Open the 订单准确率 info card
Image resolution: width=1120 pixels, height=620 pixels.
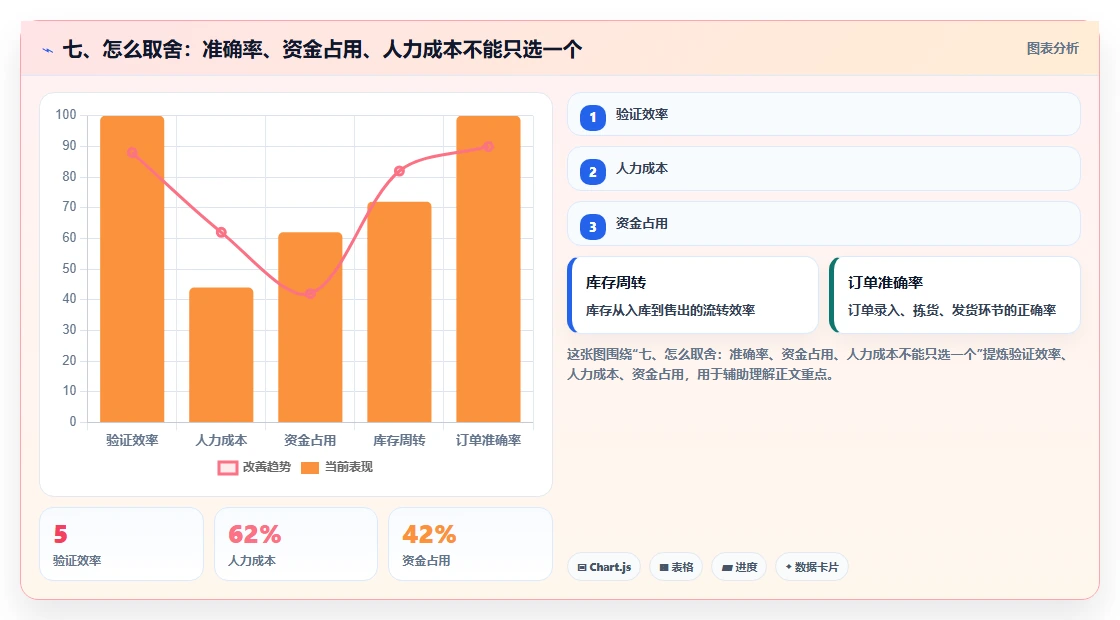(x=955, y=295)
